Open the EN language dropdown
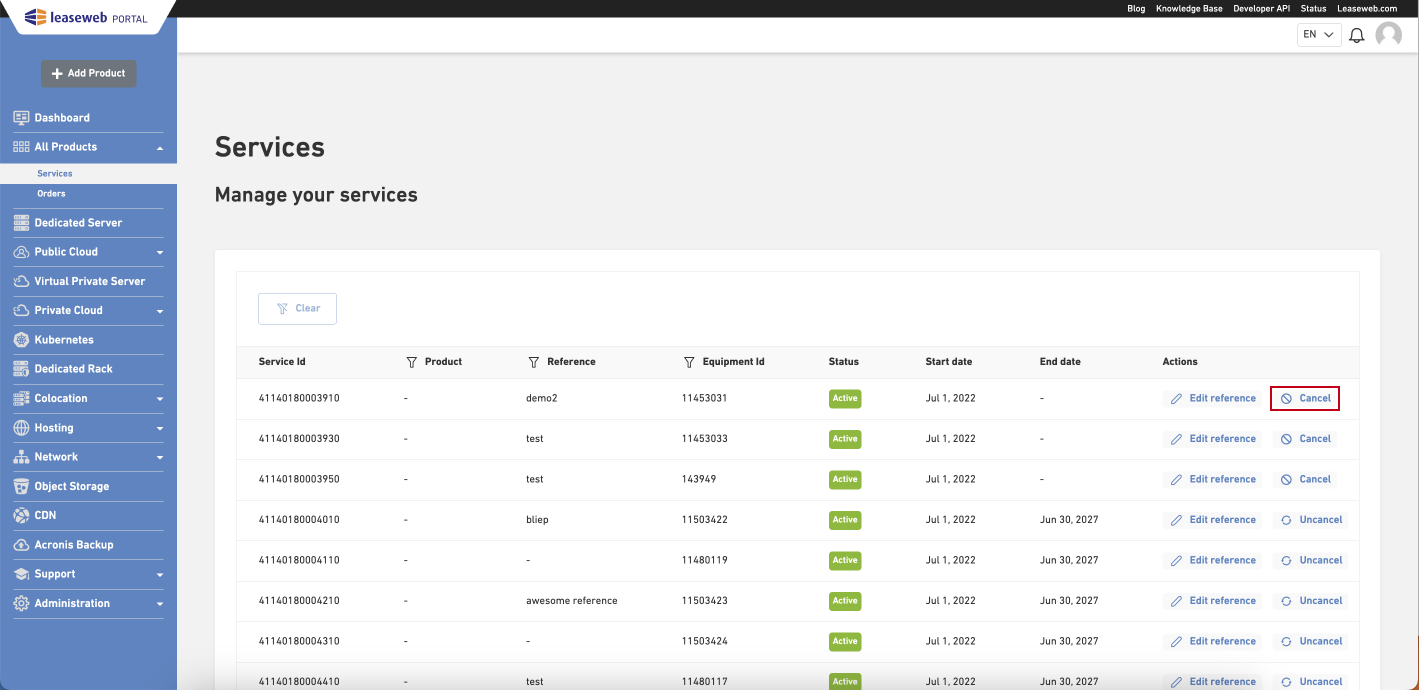Image resolution: width=1419 pixels, height=690 pixels. click(x=1318, y=34)
